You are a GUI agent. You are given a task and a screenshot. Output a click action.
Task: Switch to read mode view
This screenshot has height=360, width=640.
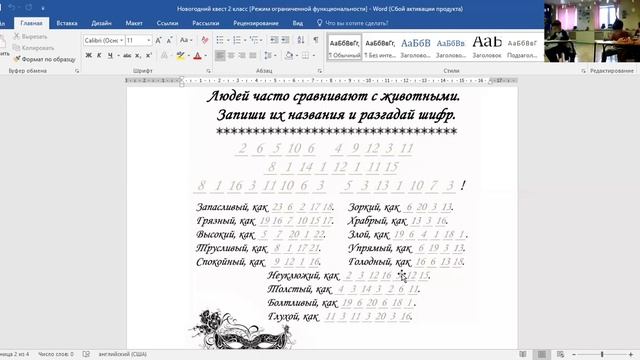point(523,354)
